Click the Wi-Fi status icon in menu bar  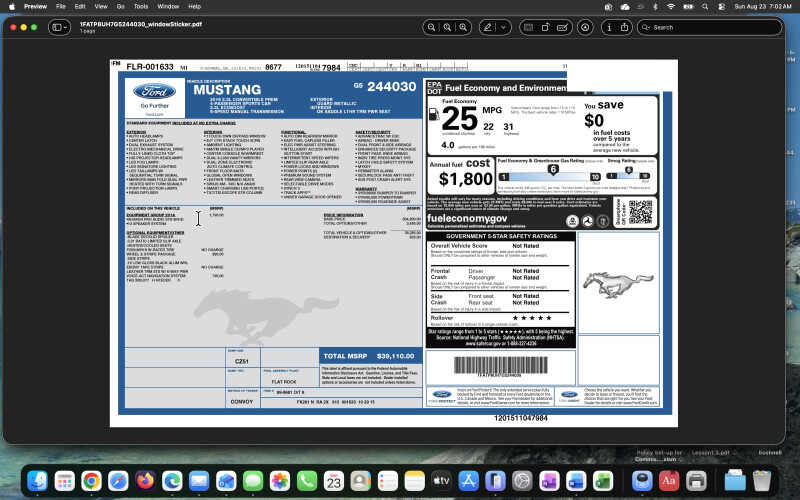(x=671, y=7)
